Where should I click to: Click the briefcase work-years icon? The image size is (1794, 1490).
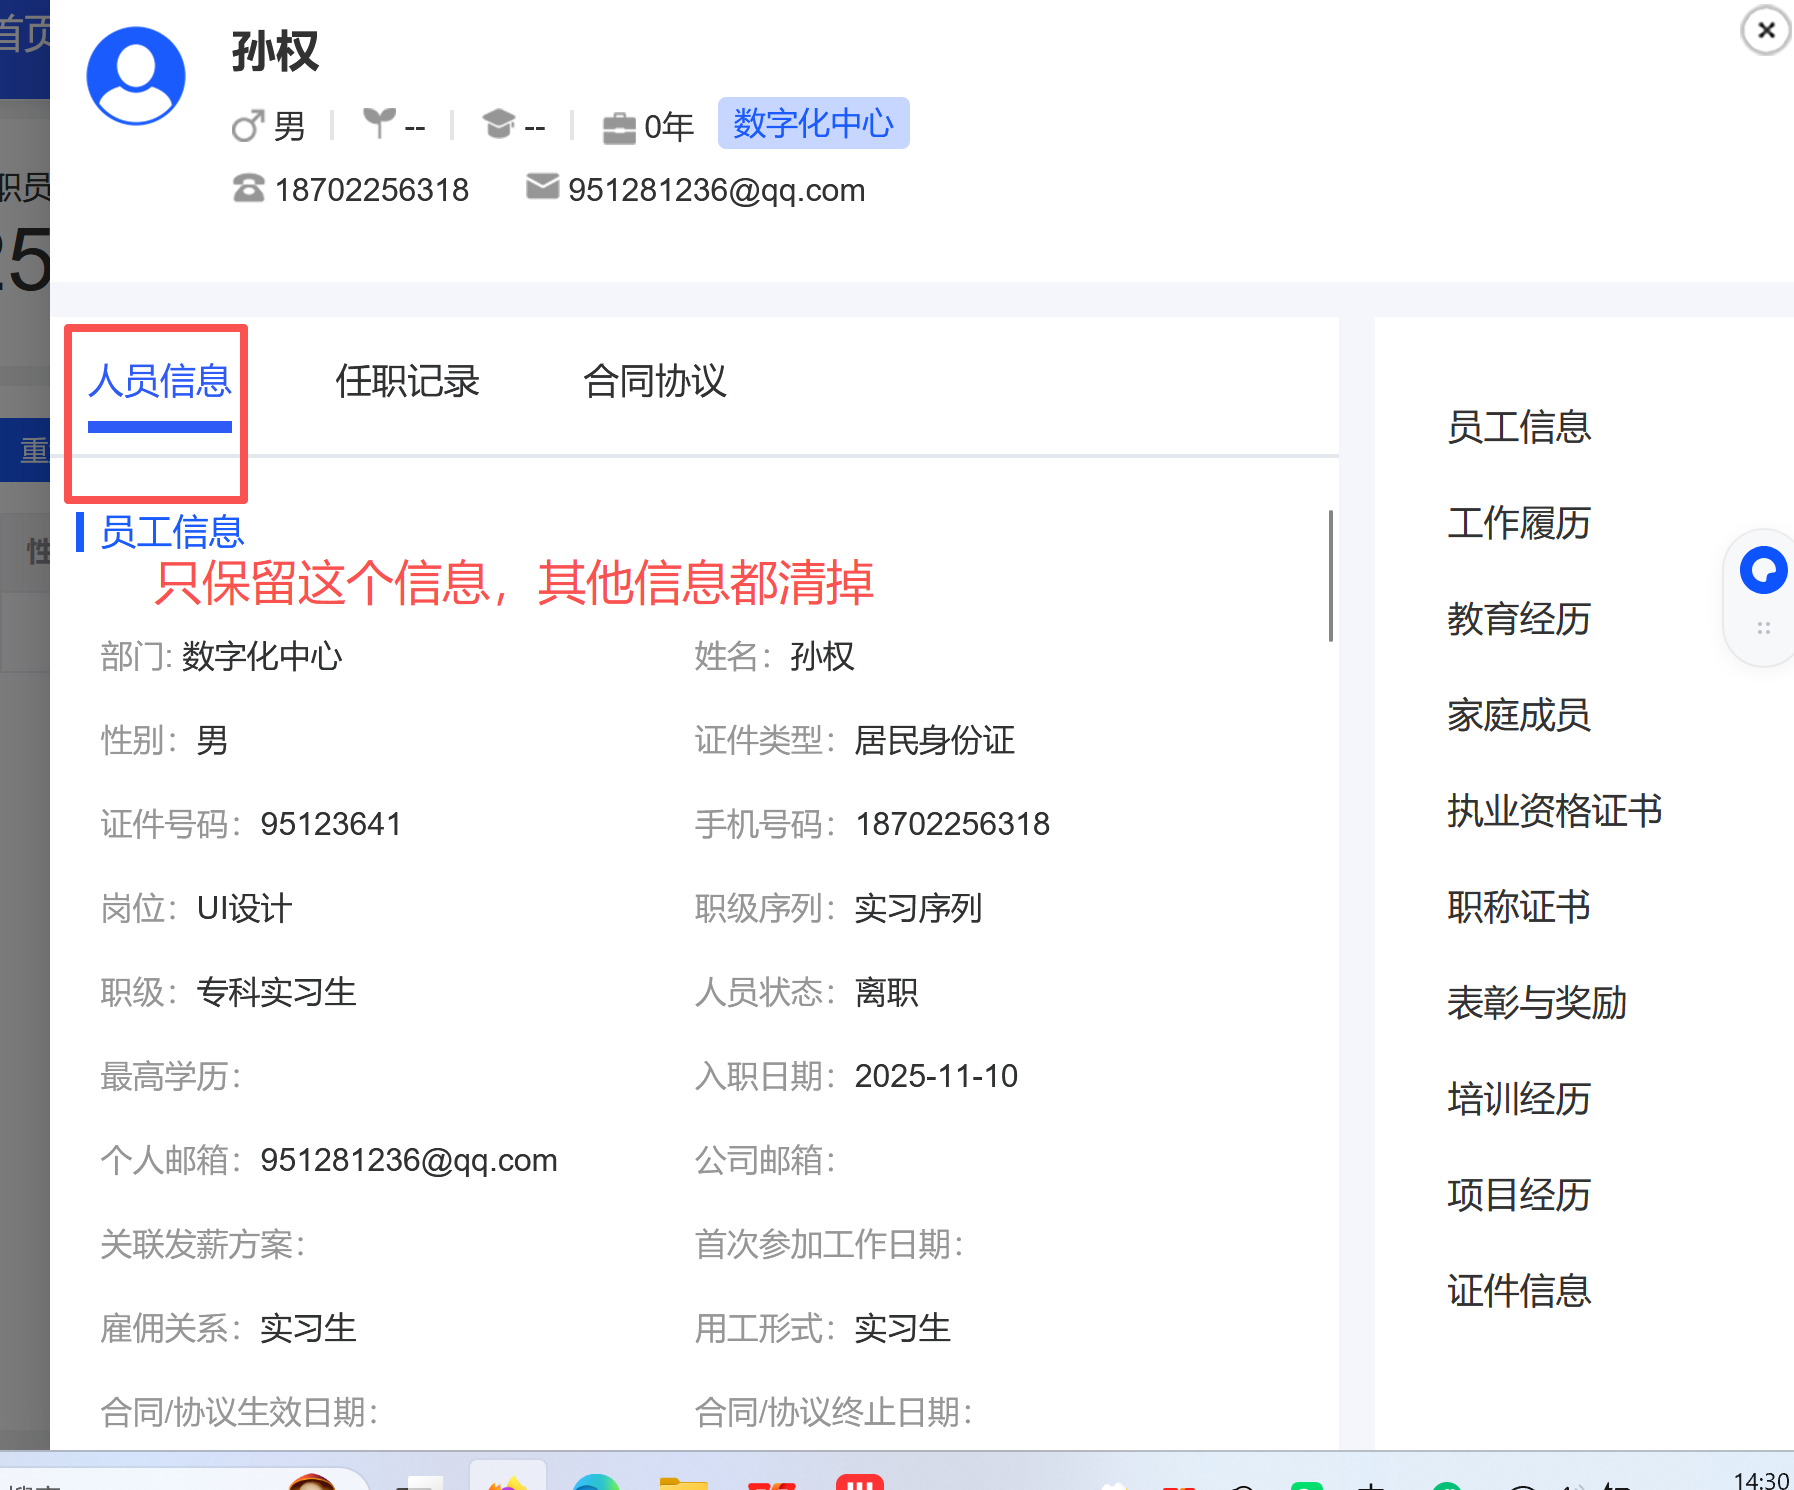[619, 128]
